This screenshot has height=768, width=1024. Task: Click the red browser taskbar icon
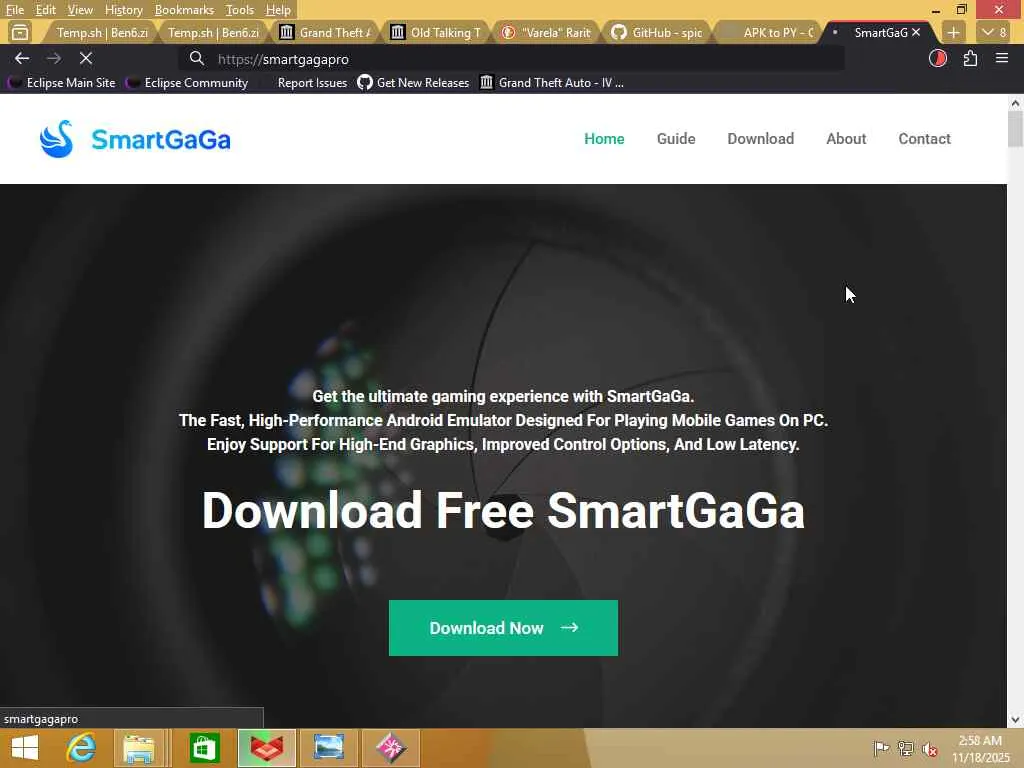(266, 748)
